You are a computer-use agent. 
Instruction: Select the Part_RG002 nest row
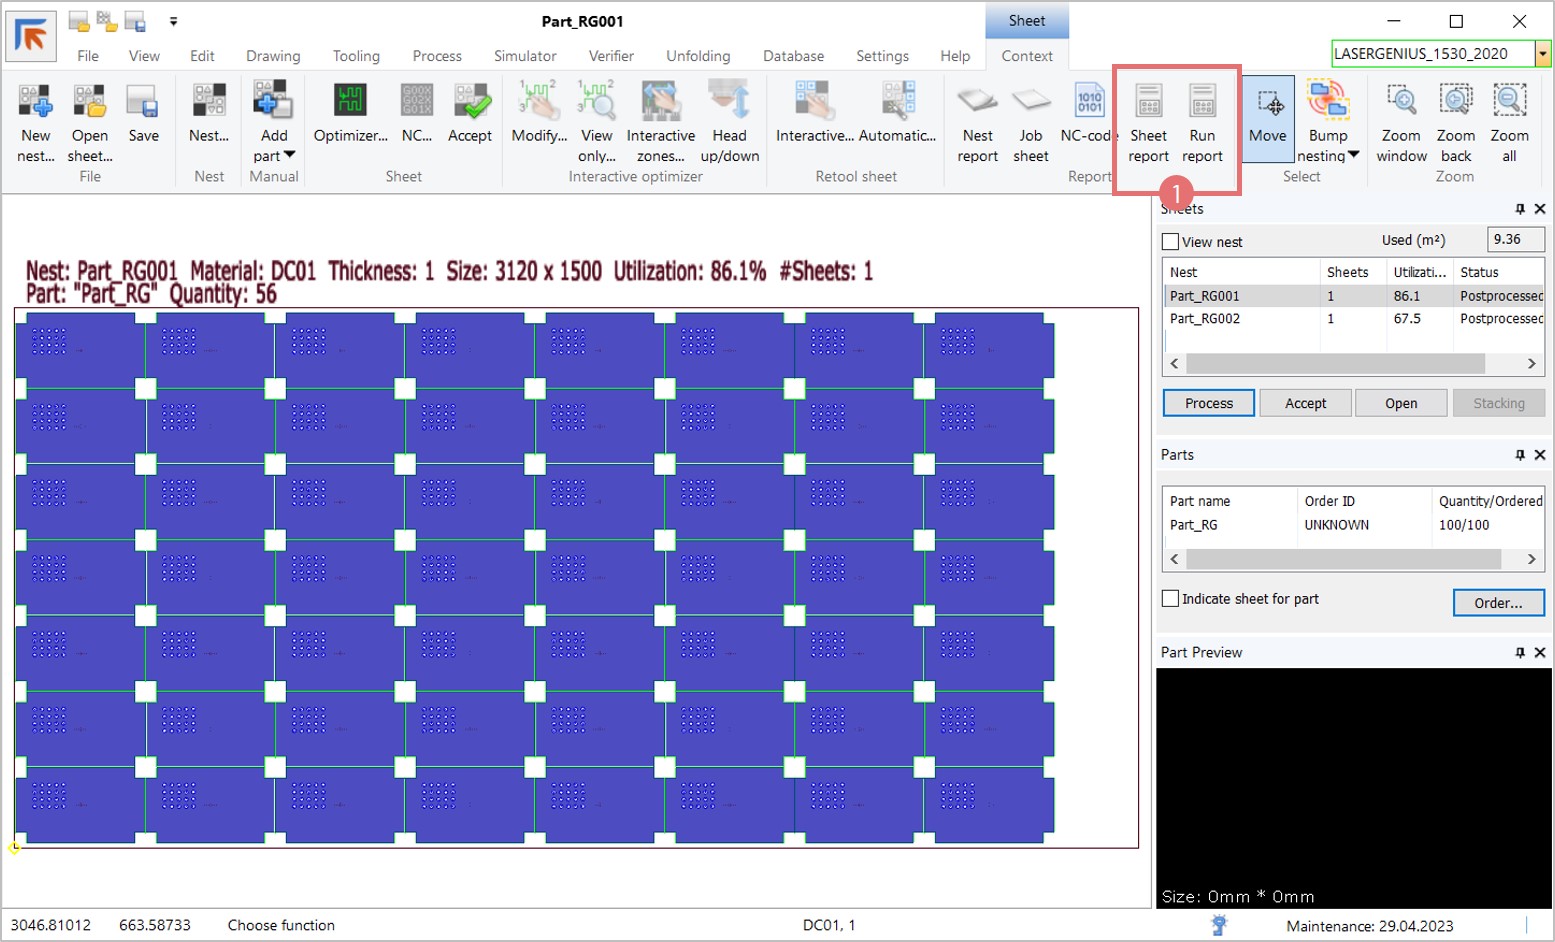point(1205,319)
